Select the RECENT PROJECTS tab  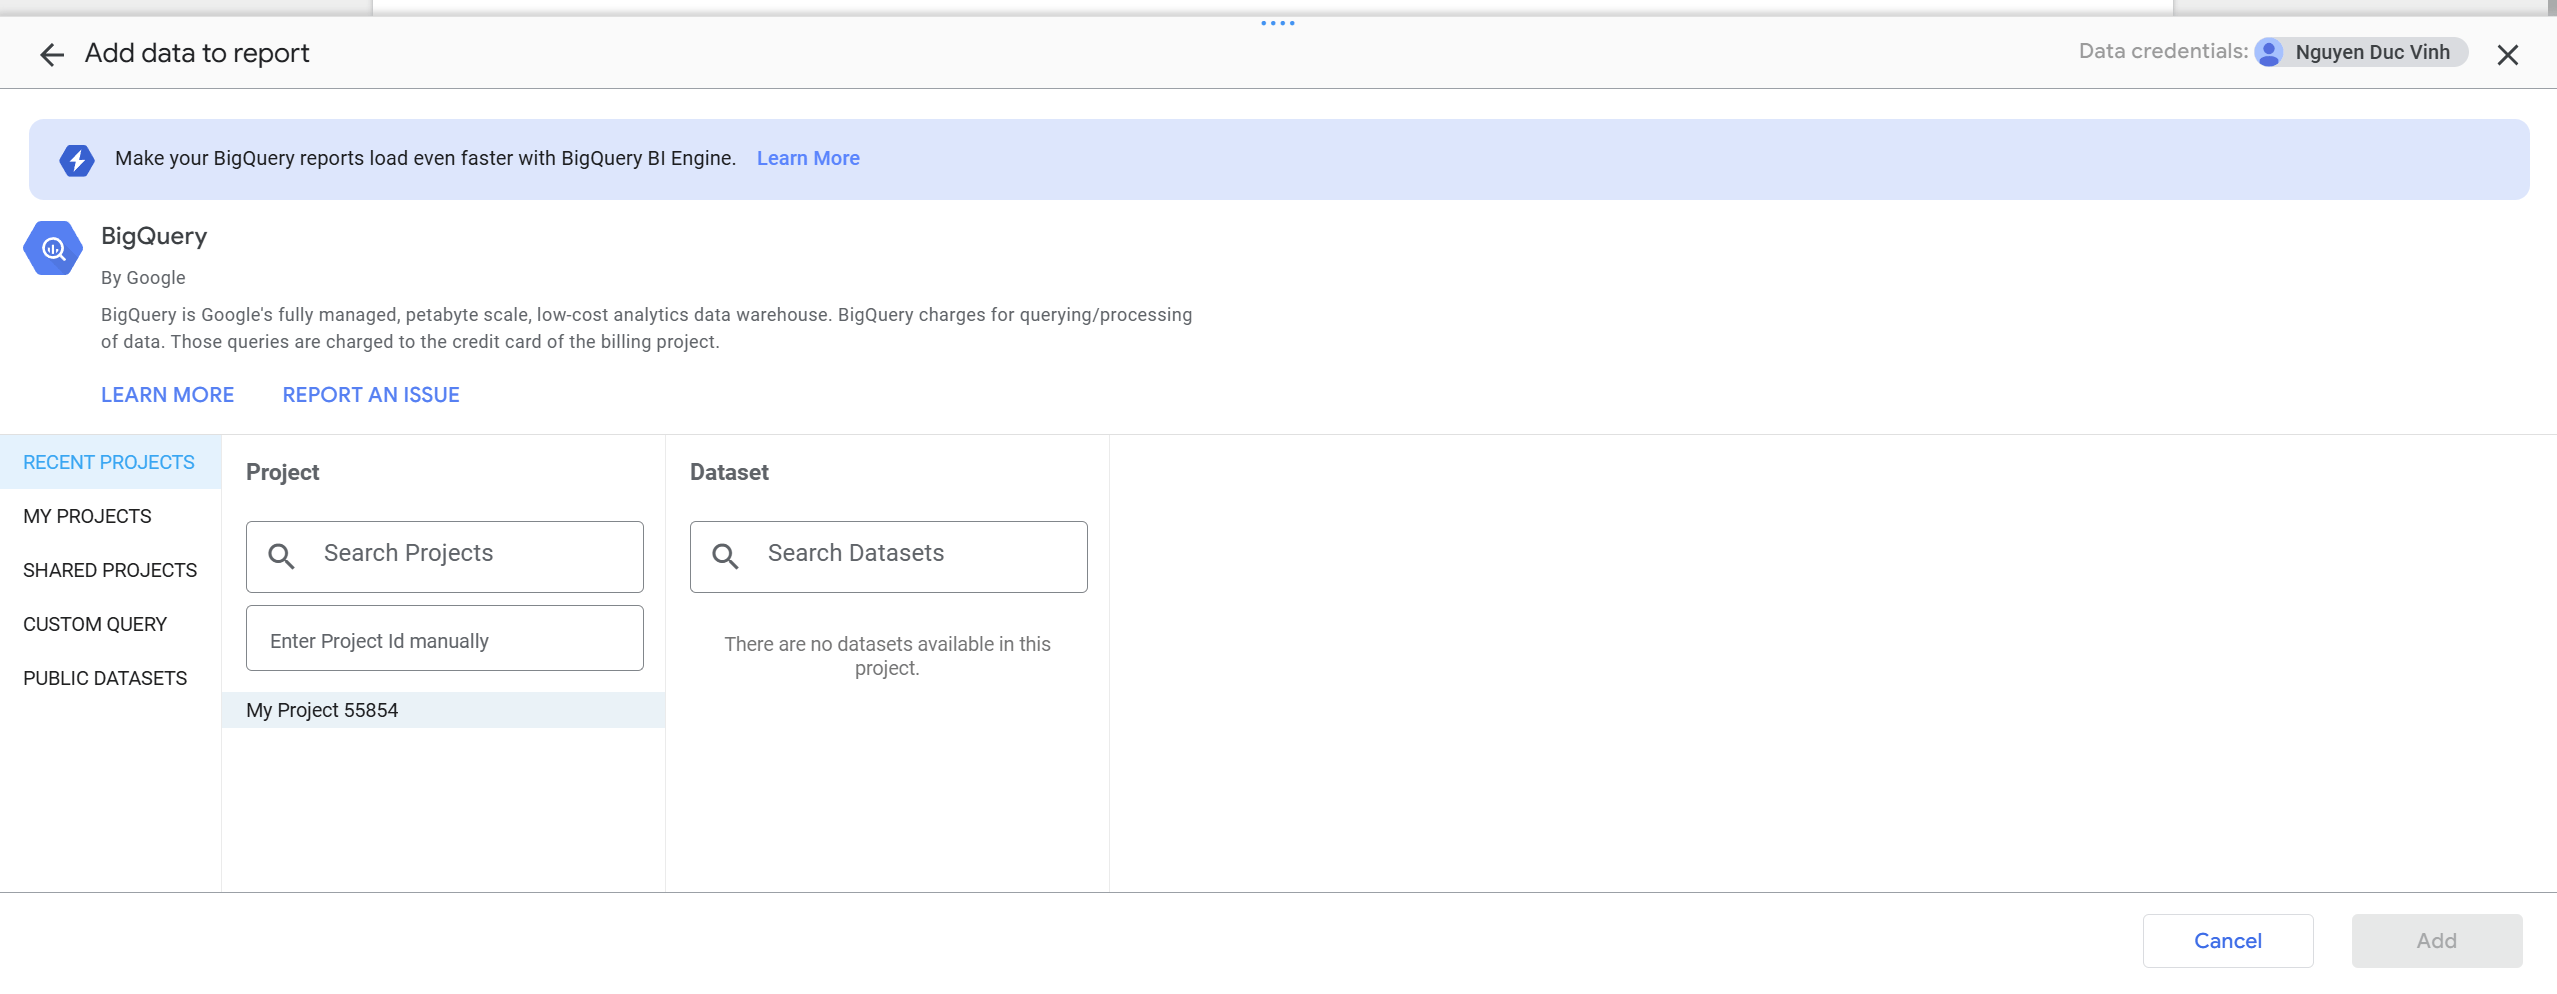point(110,462)
